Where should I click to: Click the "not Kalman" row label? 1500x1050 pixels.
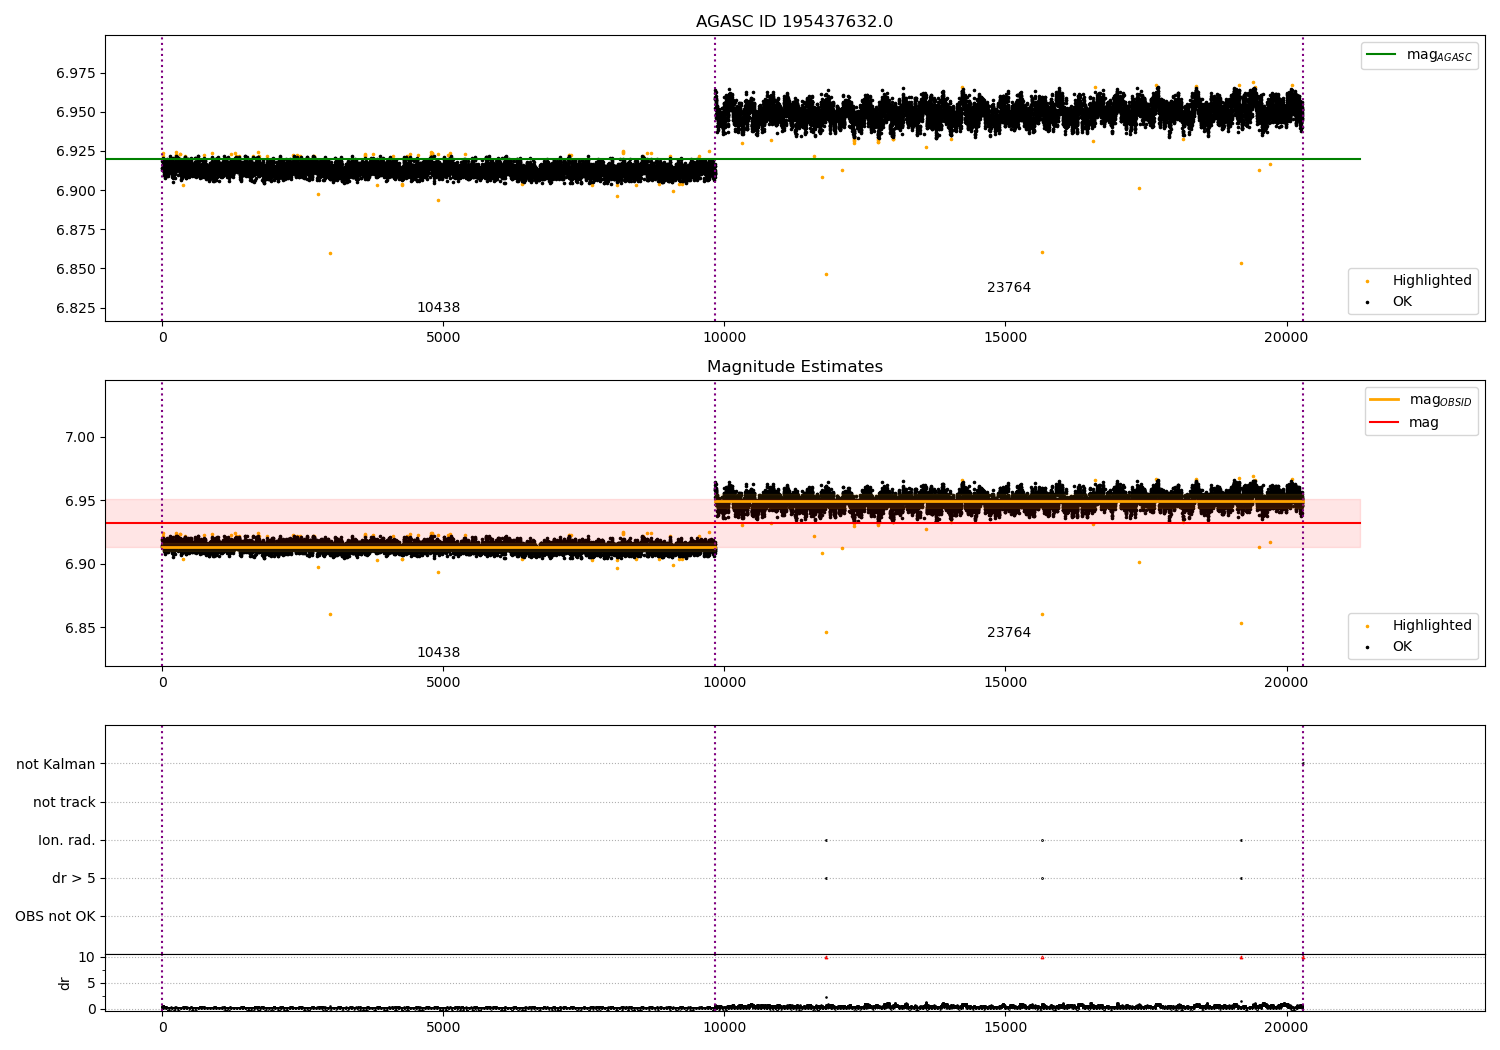tap(56, 765)
